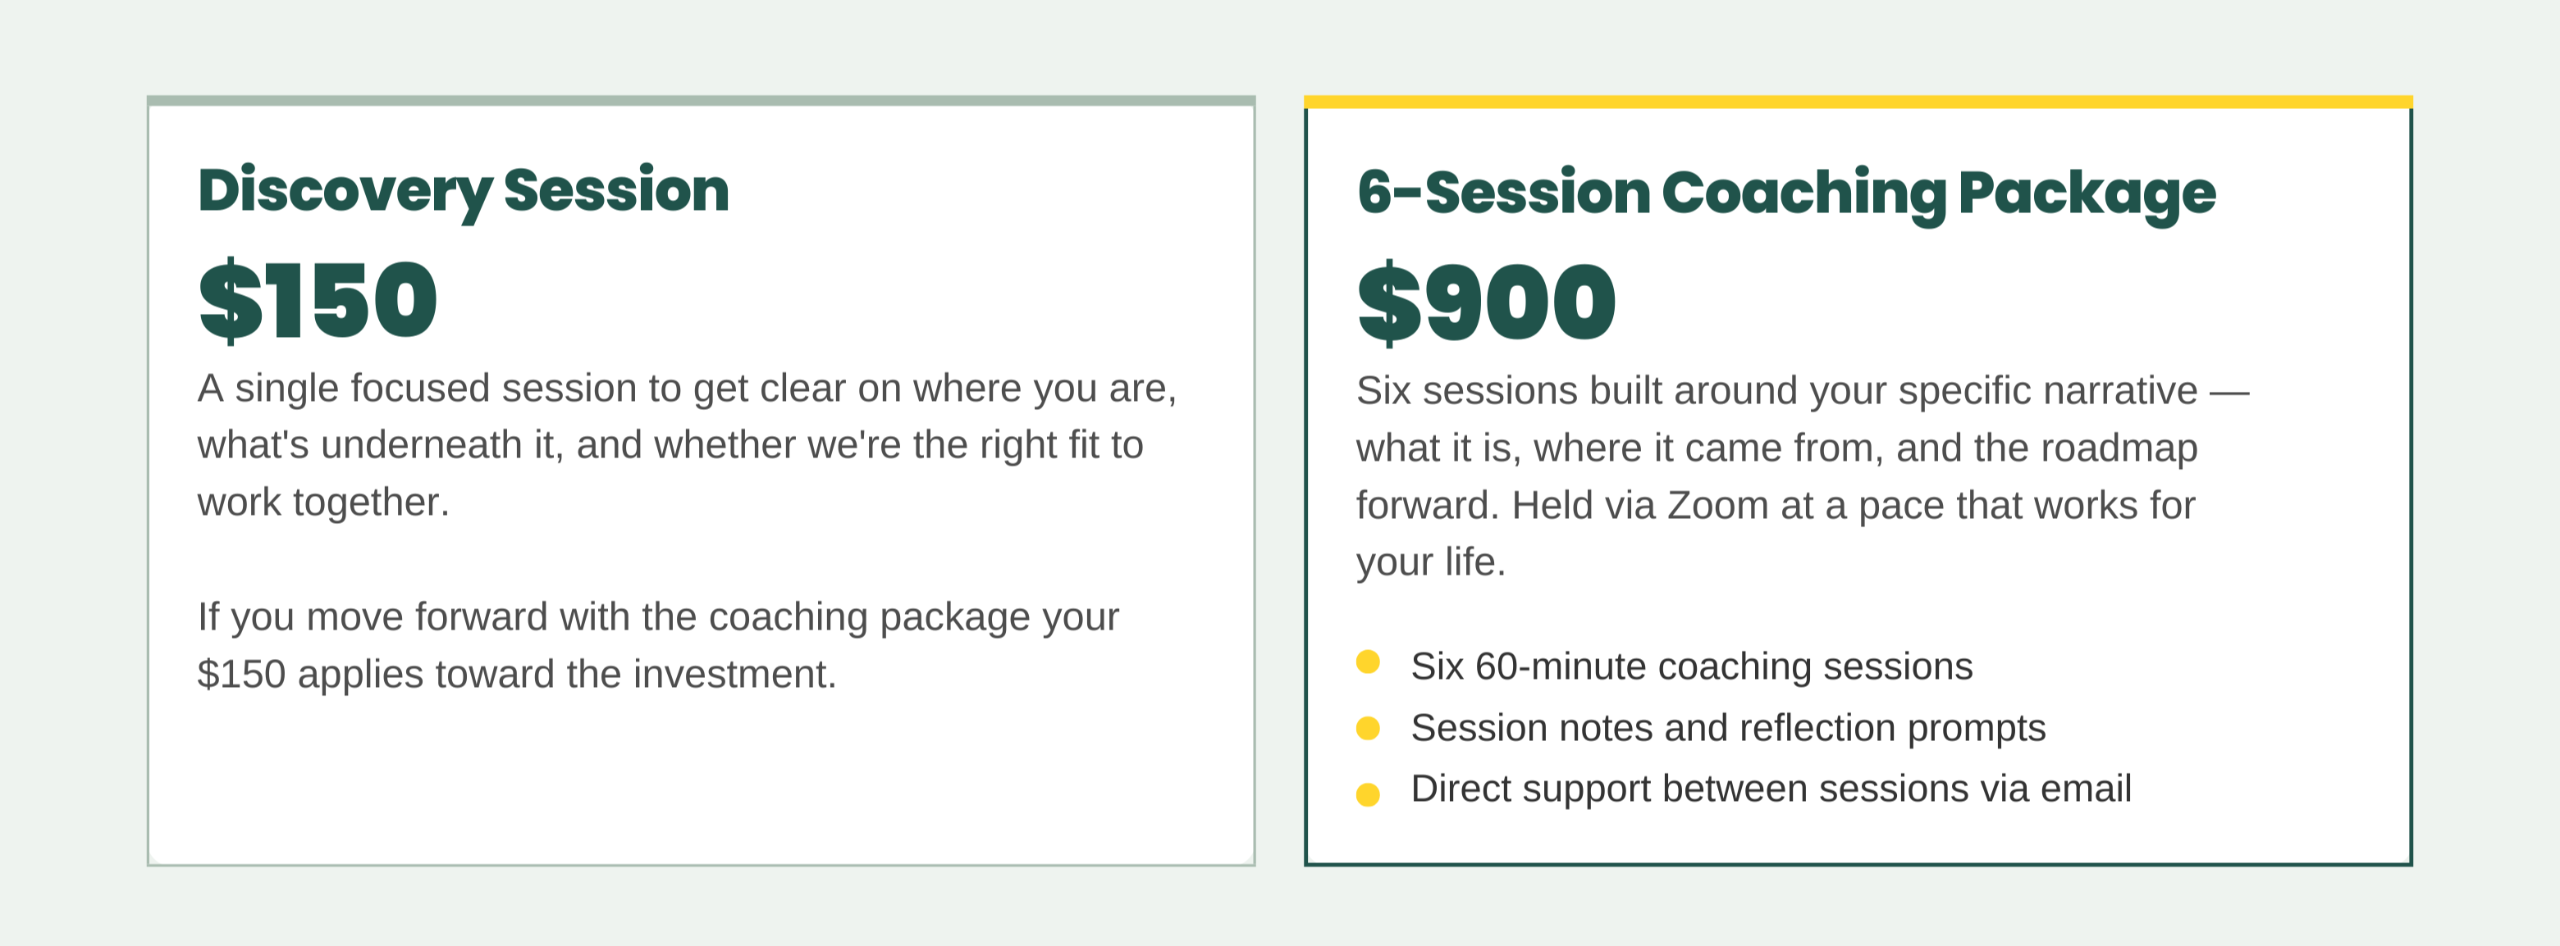Click the yellow bullet beside Session notes

(1368, 728)
